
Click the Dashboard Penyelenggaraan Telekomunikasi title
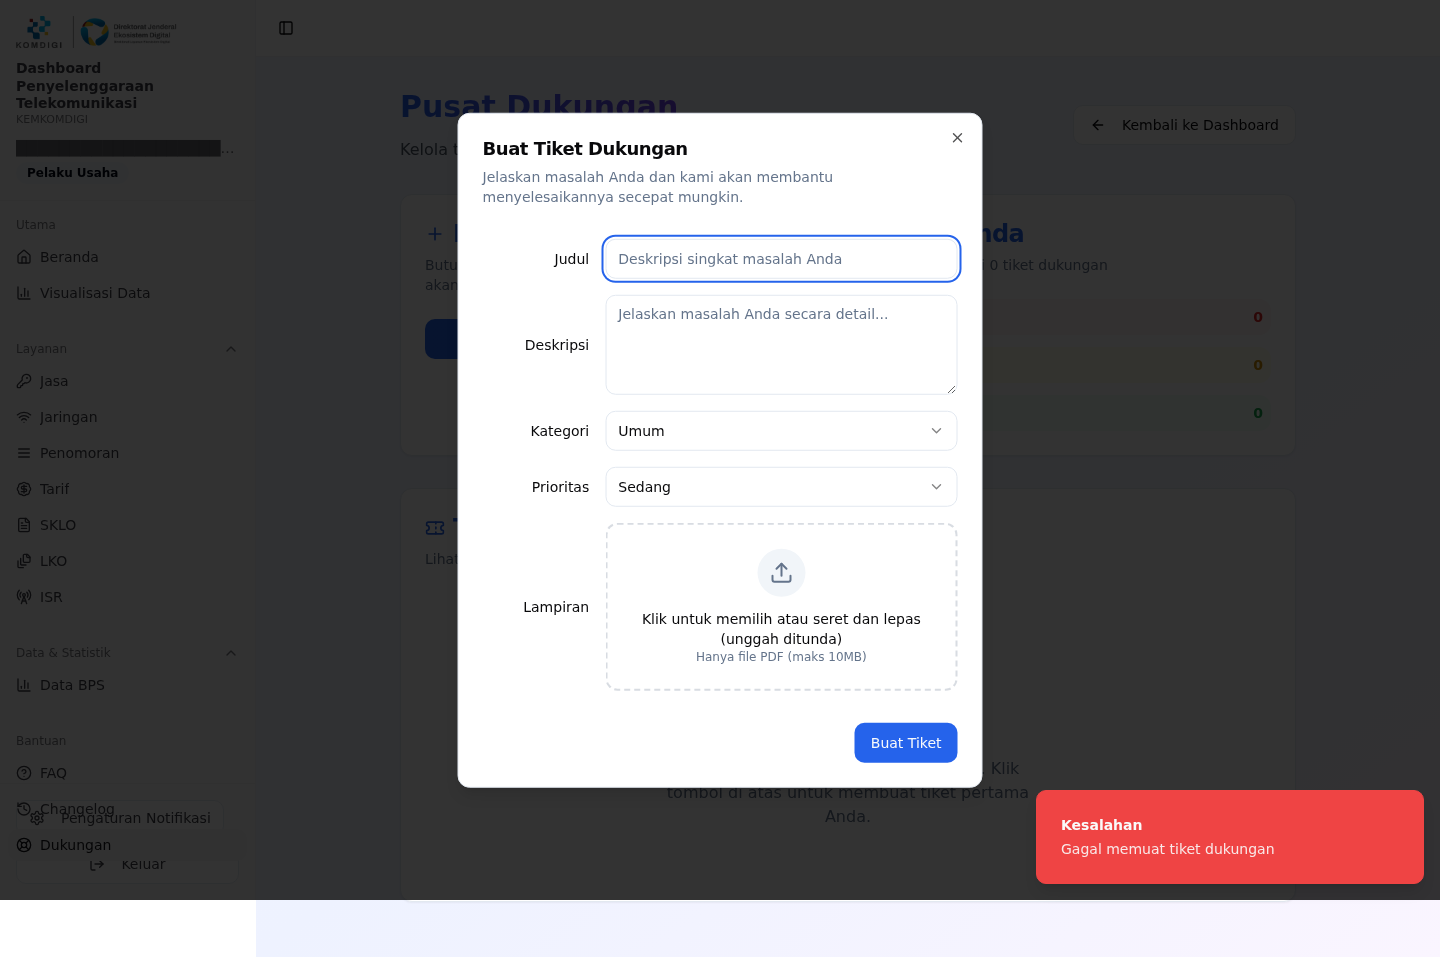coord(85,85)
